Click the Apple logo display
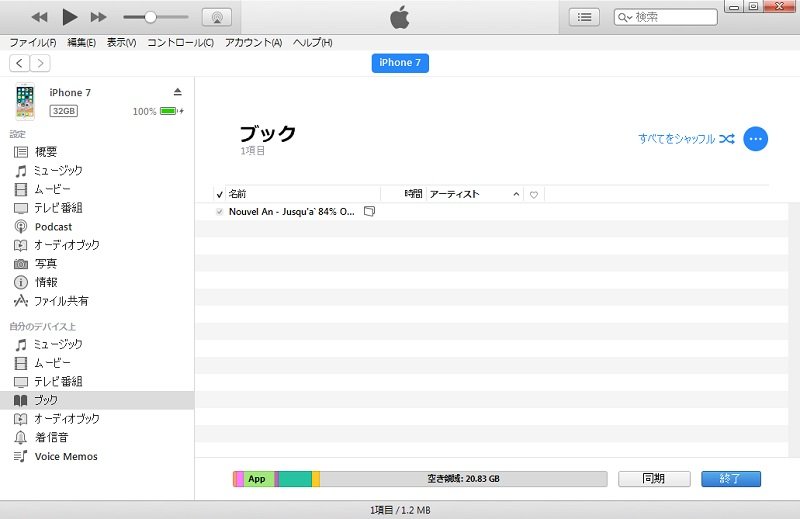 [x=400, y=17]
